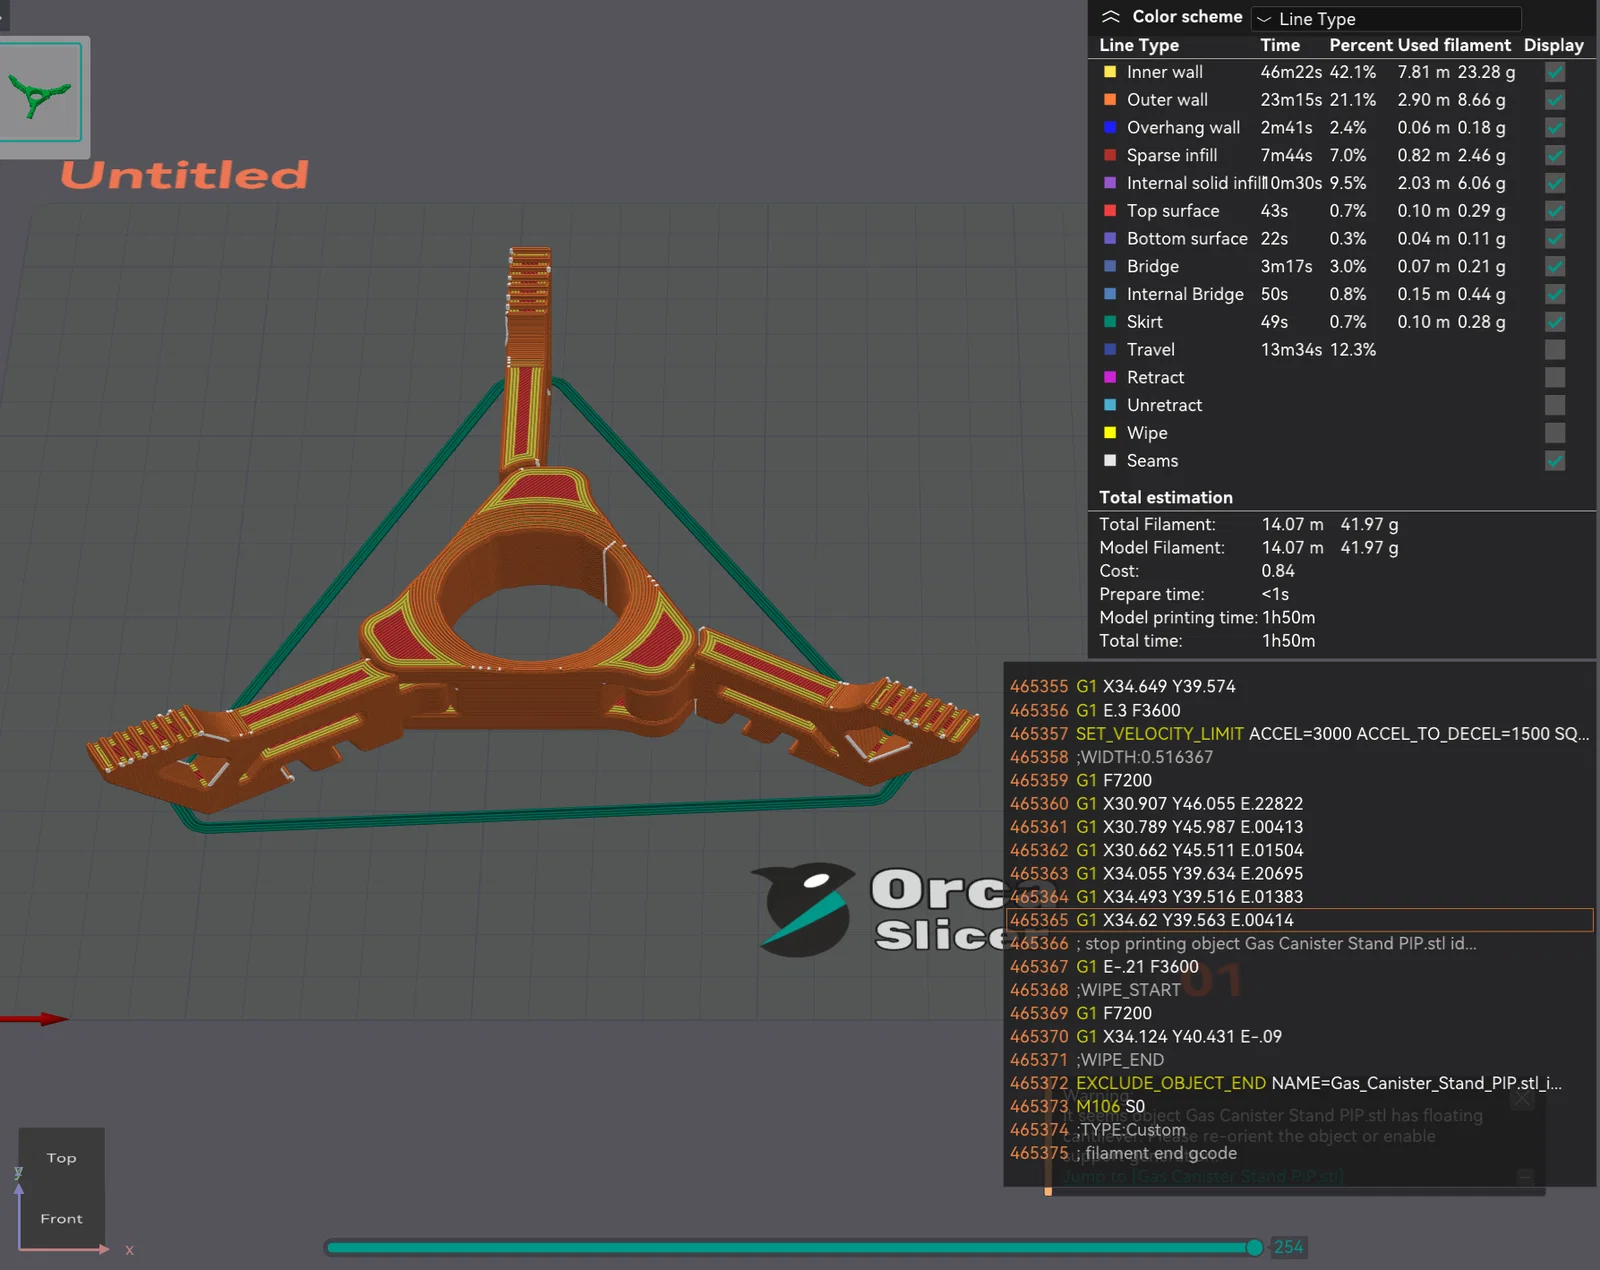
Task: Click the purple Internal solid infill swatch
Action: point(1109,183)
